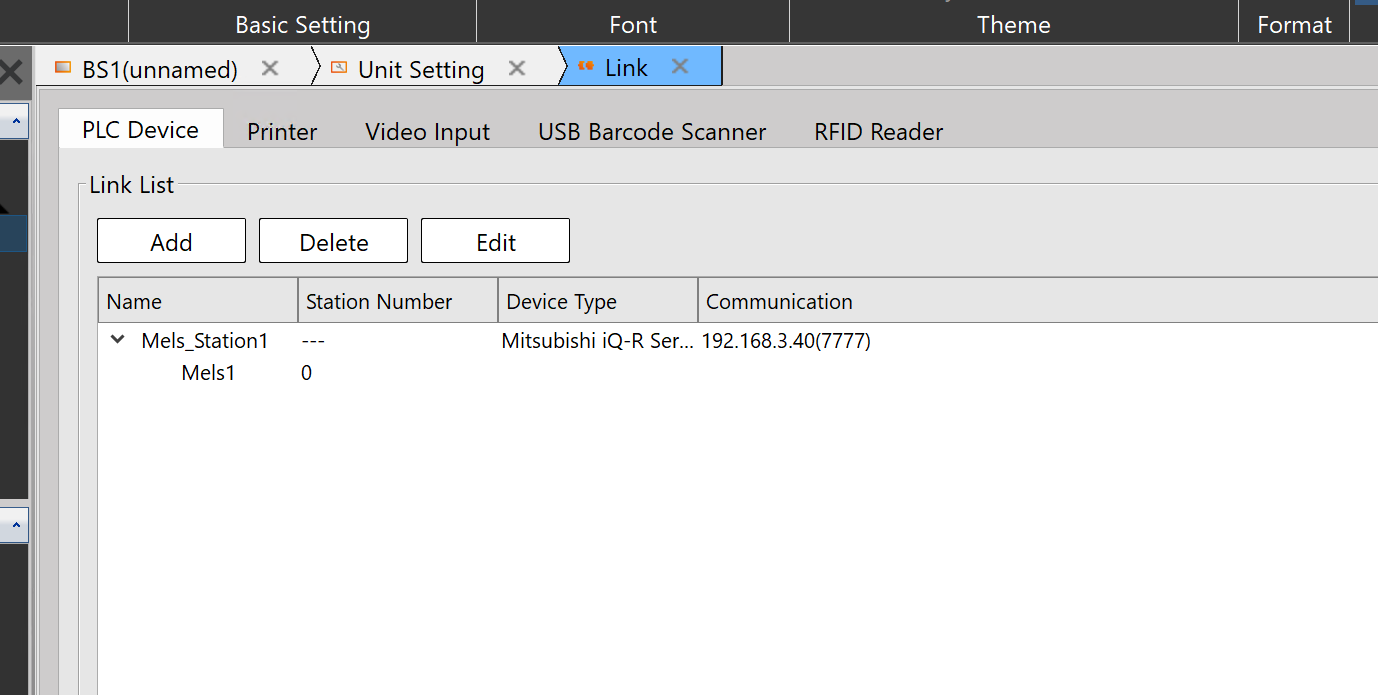Show the RFID Reader tab
This screenshot has width=1378, height=695.
[878, 132]
